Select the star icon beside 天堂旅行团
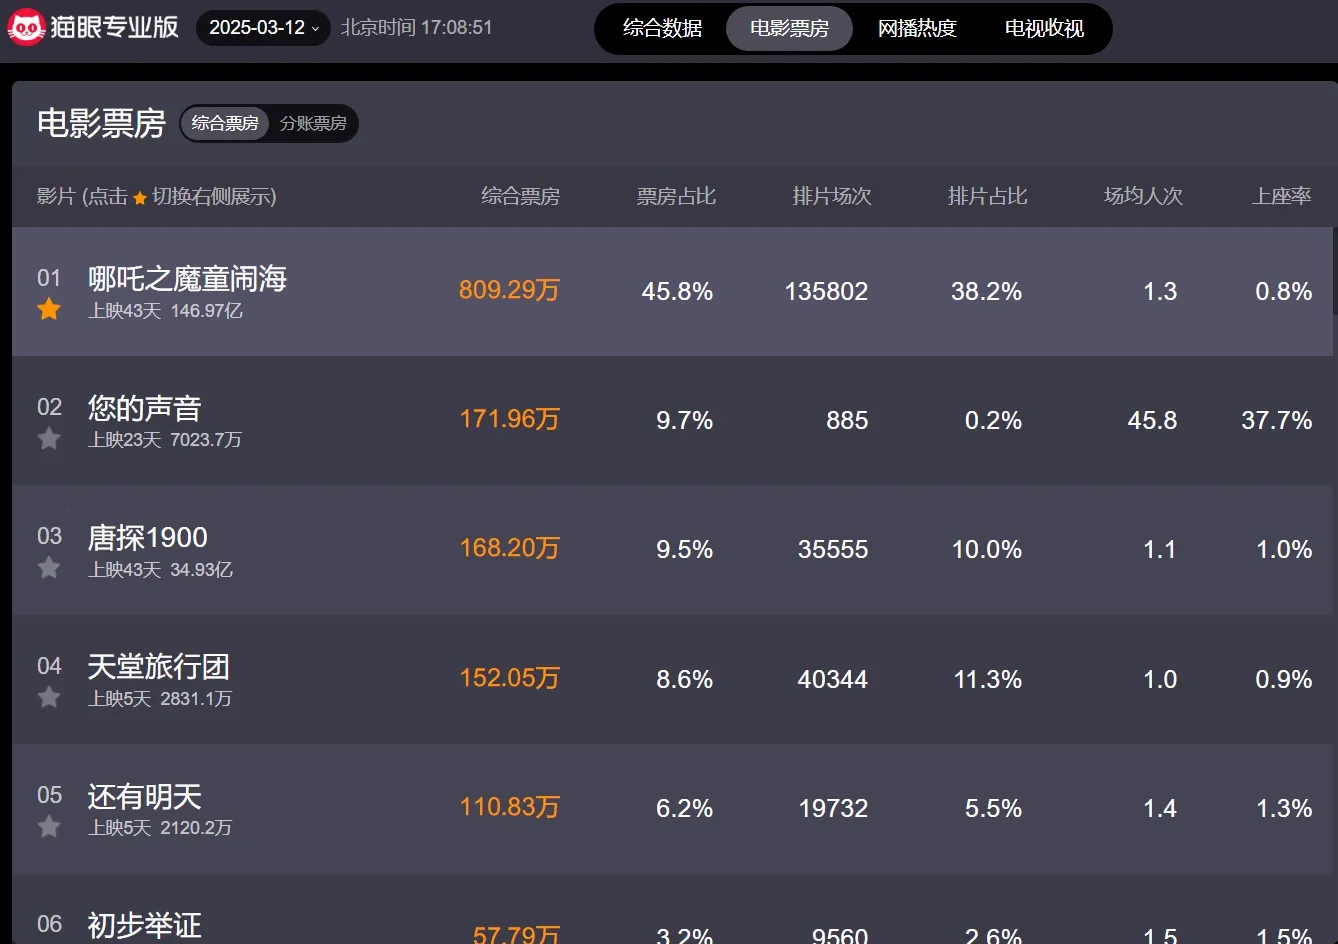Image resolution: width=1338 pixels, height=944 pixels. (x=49, y=697)
